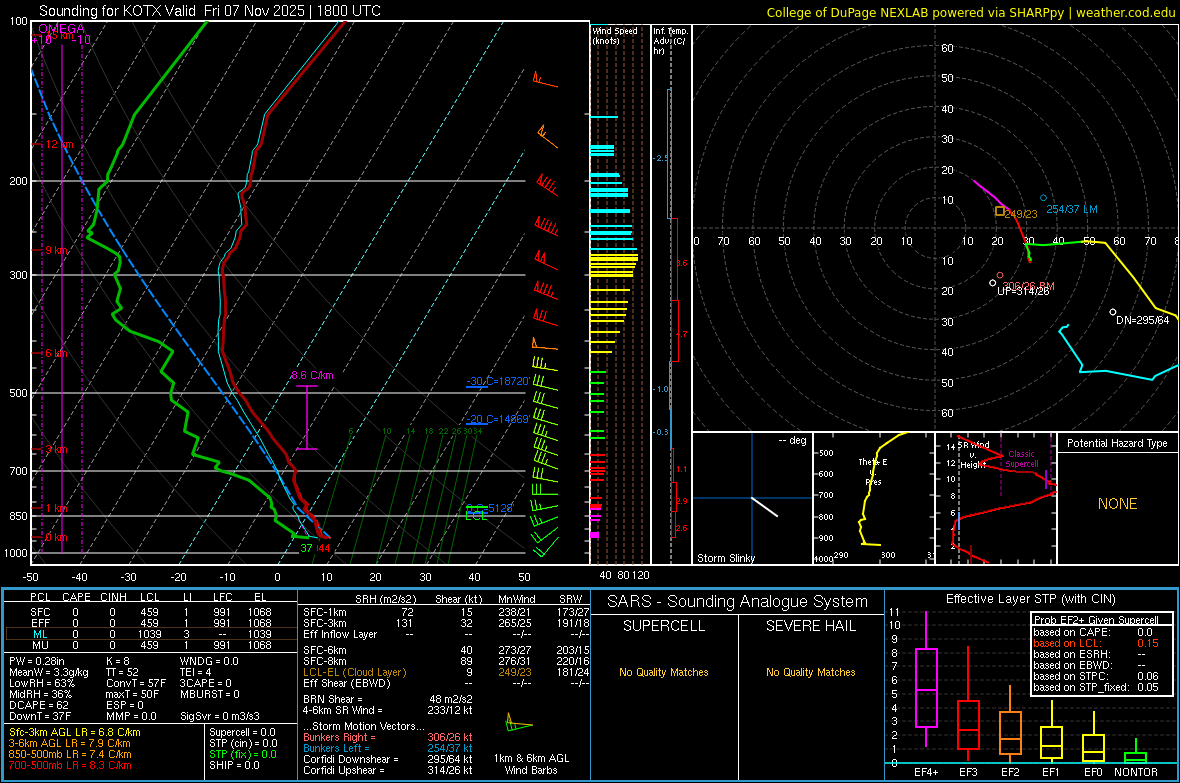Click the SUPERCELL column heading

click(664, 626)
